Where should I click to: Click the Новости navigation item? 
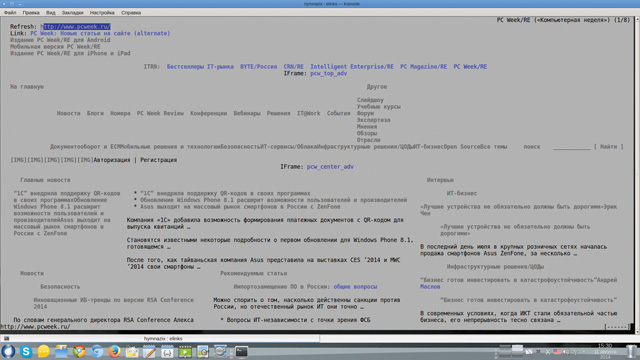click(x=69, y=113)
